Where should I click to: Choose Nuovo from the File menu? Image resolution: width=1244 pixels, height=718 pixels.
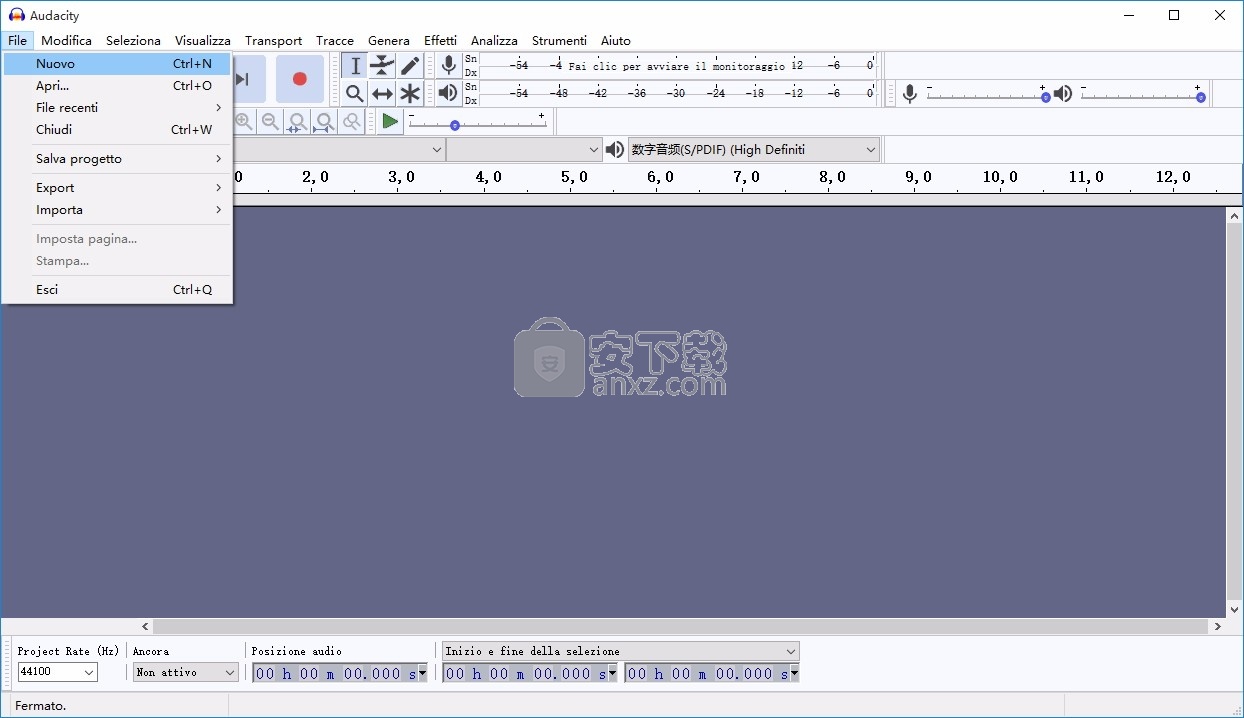pos(118,64)
